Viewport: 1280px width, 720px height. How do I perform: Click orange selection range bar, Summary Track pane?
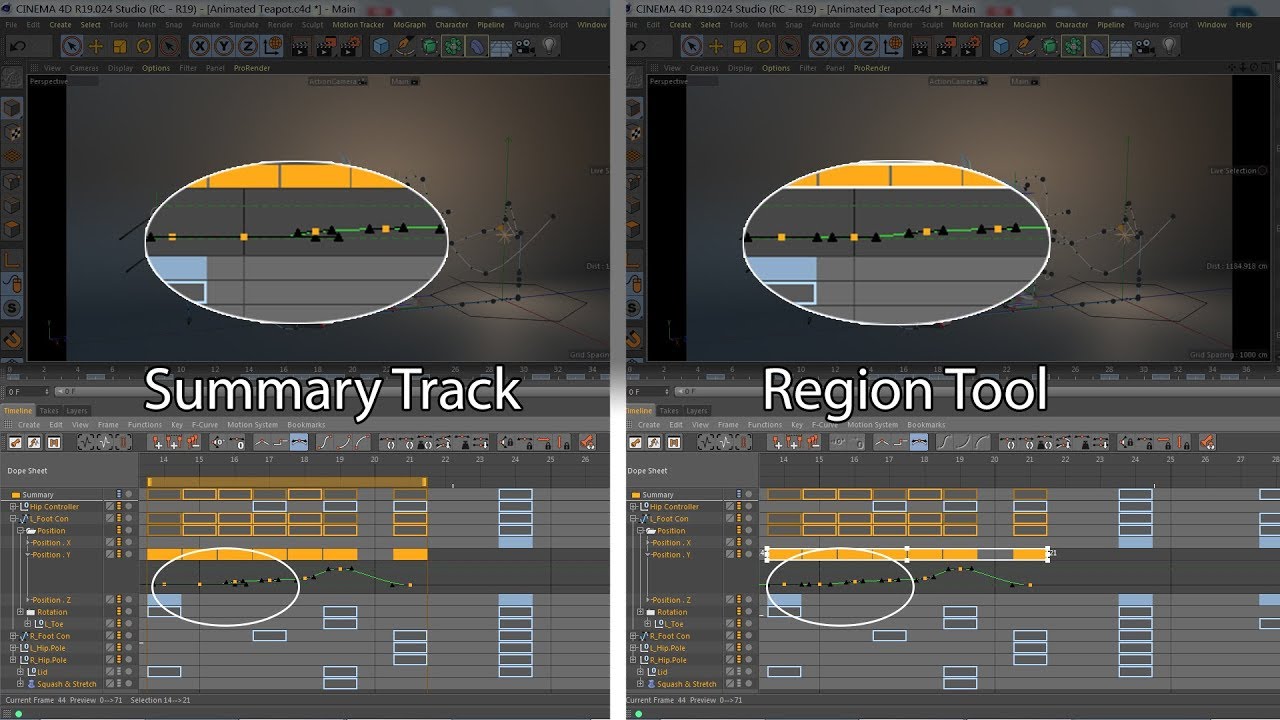point(287,482)
